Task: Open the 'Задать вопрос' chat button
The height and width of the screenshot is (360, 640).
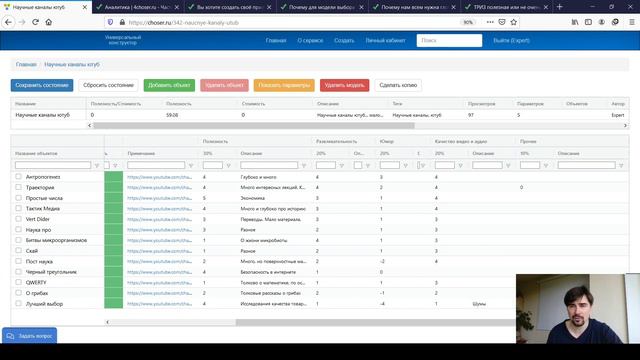Action: point(30,336)
